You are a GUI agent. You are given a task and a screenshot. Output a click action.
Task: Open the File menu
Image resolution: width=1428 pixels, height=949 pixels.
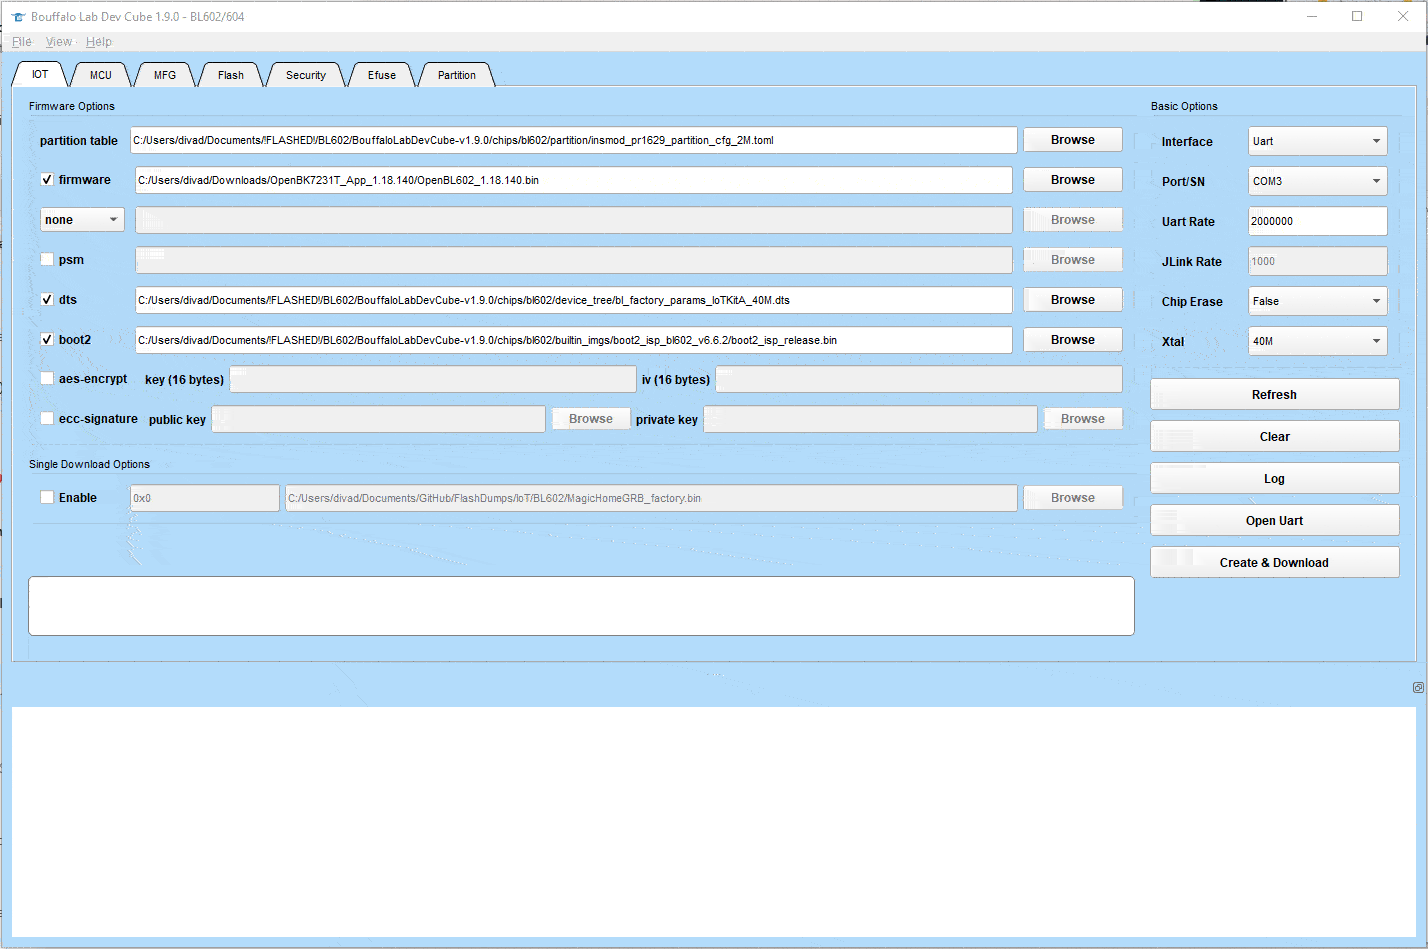click(22, 42)
